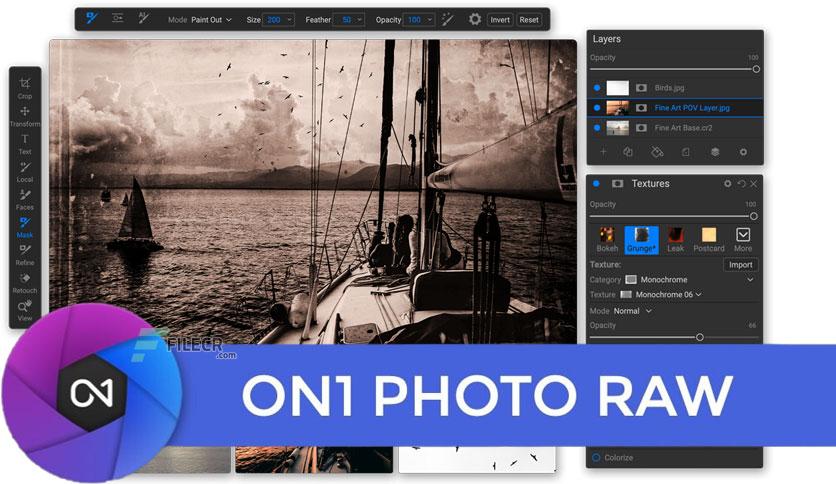This screenshot has height=484, width=836.
Task: Expand the Category Monochrome dropdown
Action: [691, 279]
